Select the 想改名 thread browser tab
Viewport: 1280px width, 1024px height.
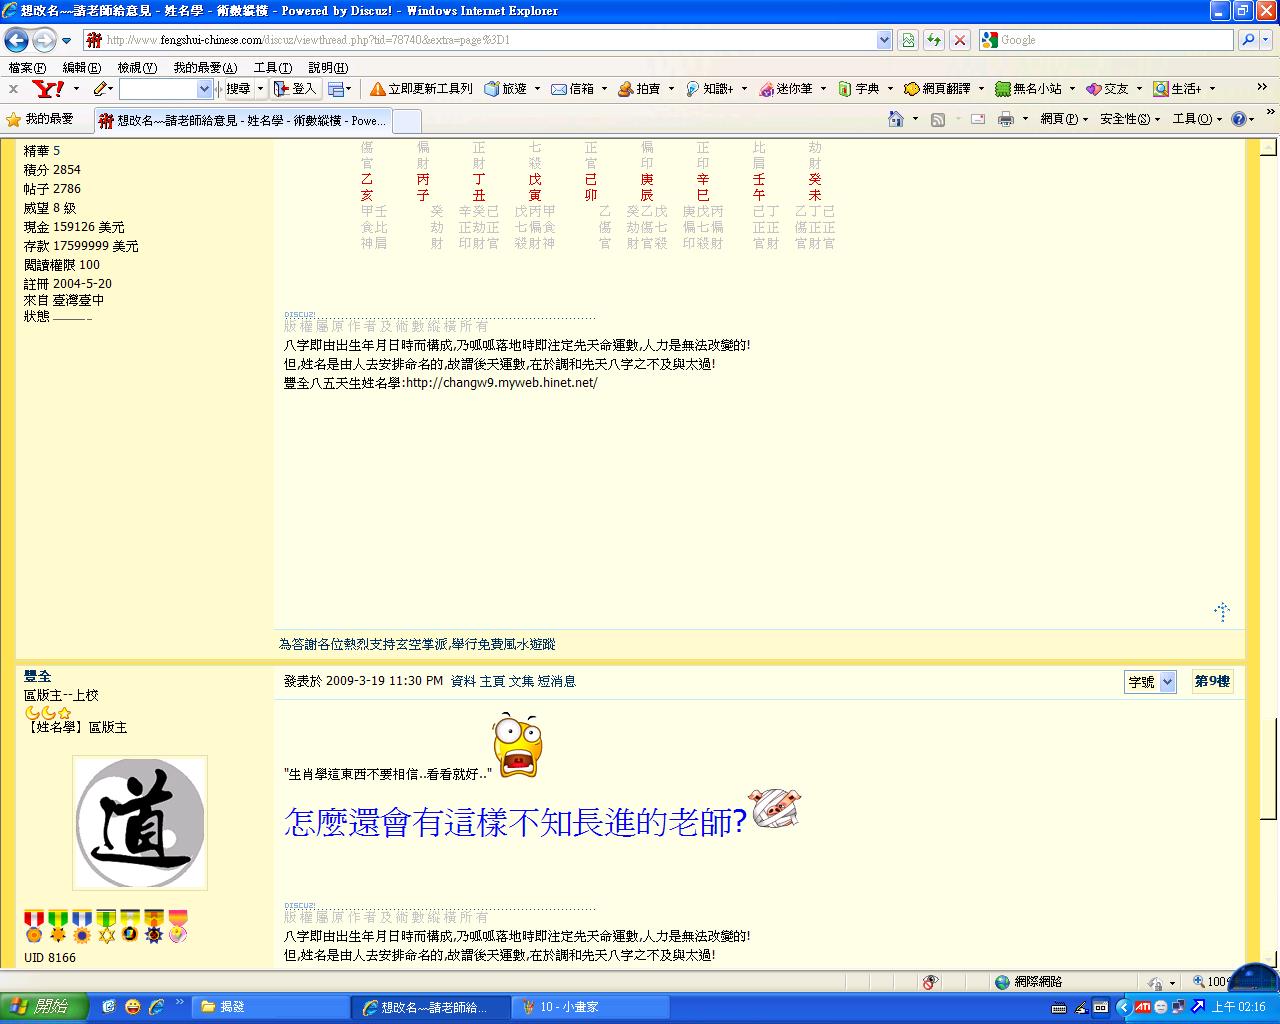pyautogui.click(x=242, y=120)
